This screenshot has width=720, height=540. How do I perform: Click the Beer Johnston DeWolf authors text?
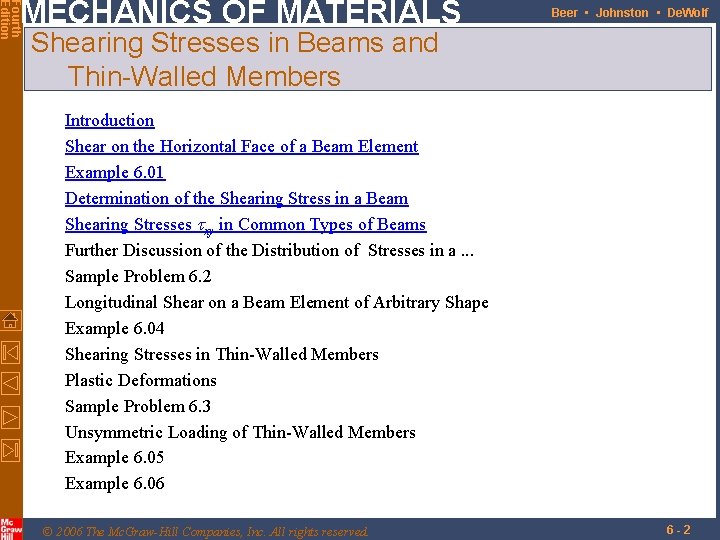point(630,13)
